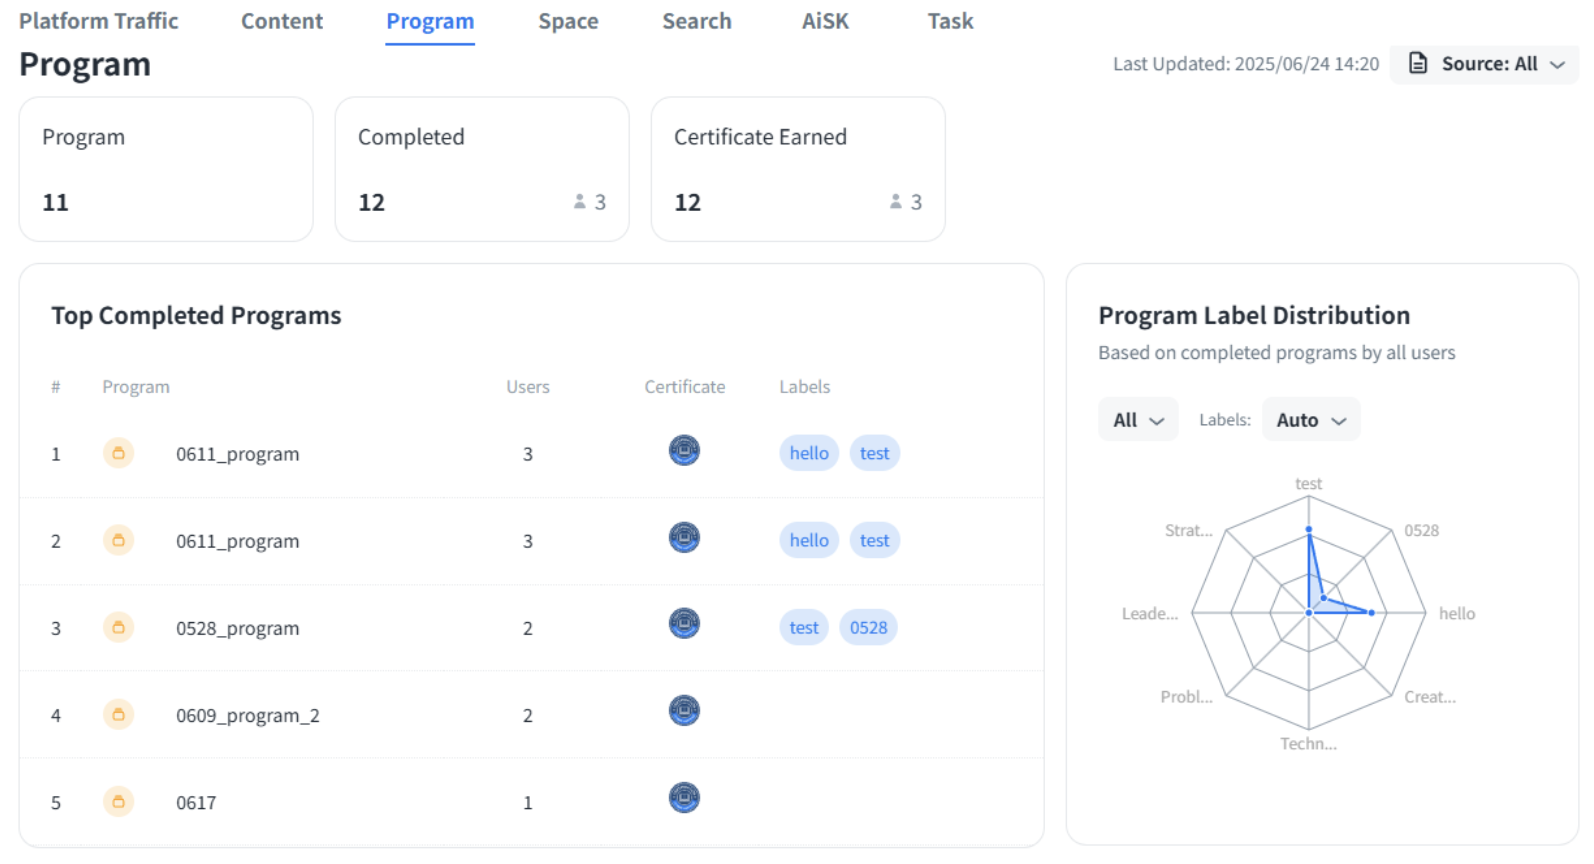
Task: Go to the Space tab
Action: point(568,21)
